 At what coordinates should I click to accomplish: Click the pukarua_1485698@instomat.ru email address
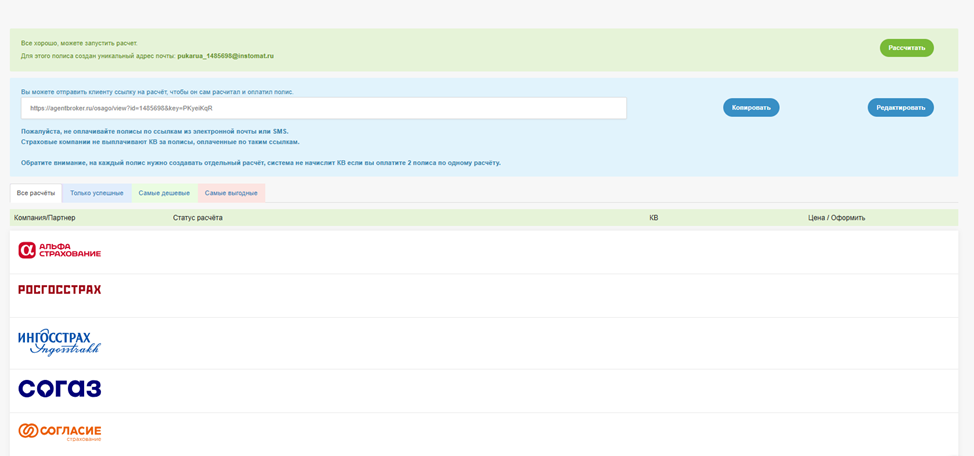[x=225, y=56]
